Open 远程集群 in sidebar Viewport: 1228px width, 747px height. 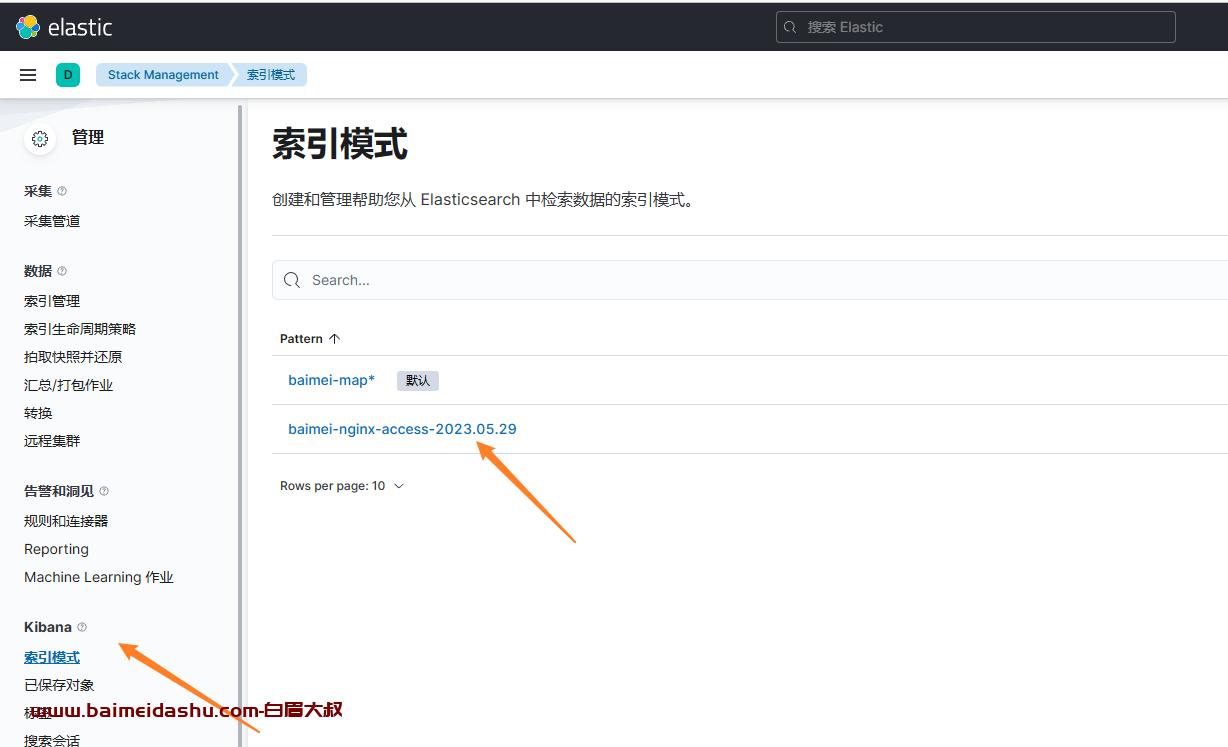tap(52, 441)
